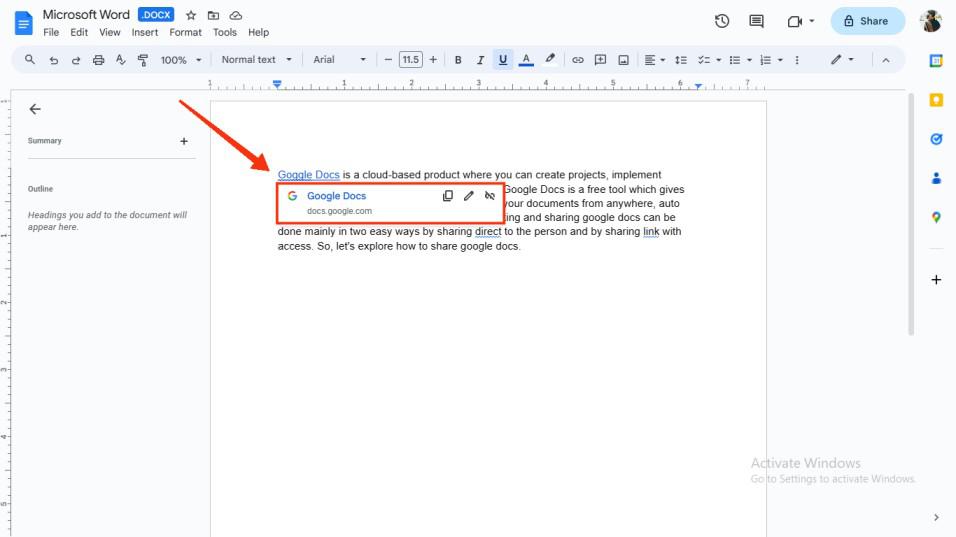This screenshot has height=537, width=956.
Task: Expand the bulleted list options arrow
Action: point(749,60)
